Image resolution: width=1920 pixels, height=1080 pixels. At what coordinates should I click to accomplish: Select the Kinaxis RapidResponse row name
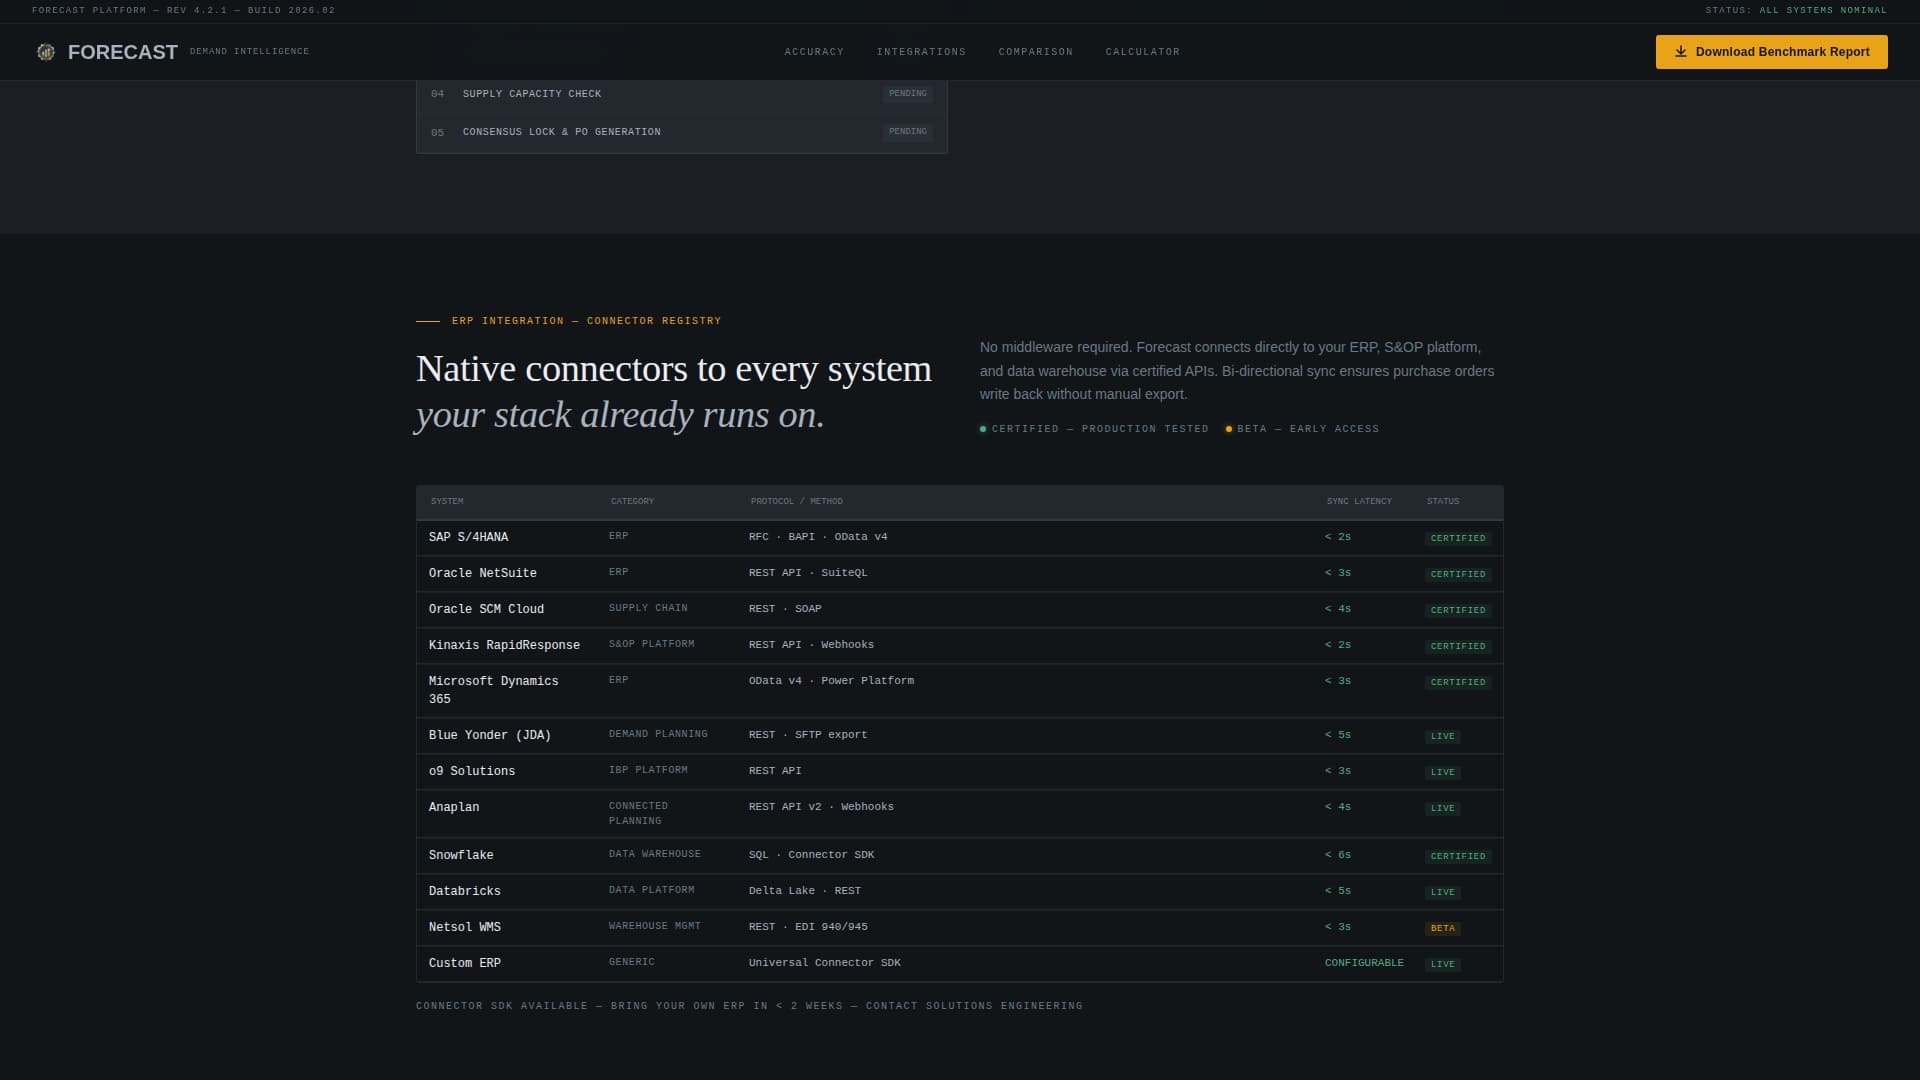(x=504, y=645)
